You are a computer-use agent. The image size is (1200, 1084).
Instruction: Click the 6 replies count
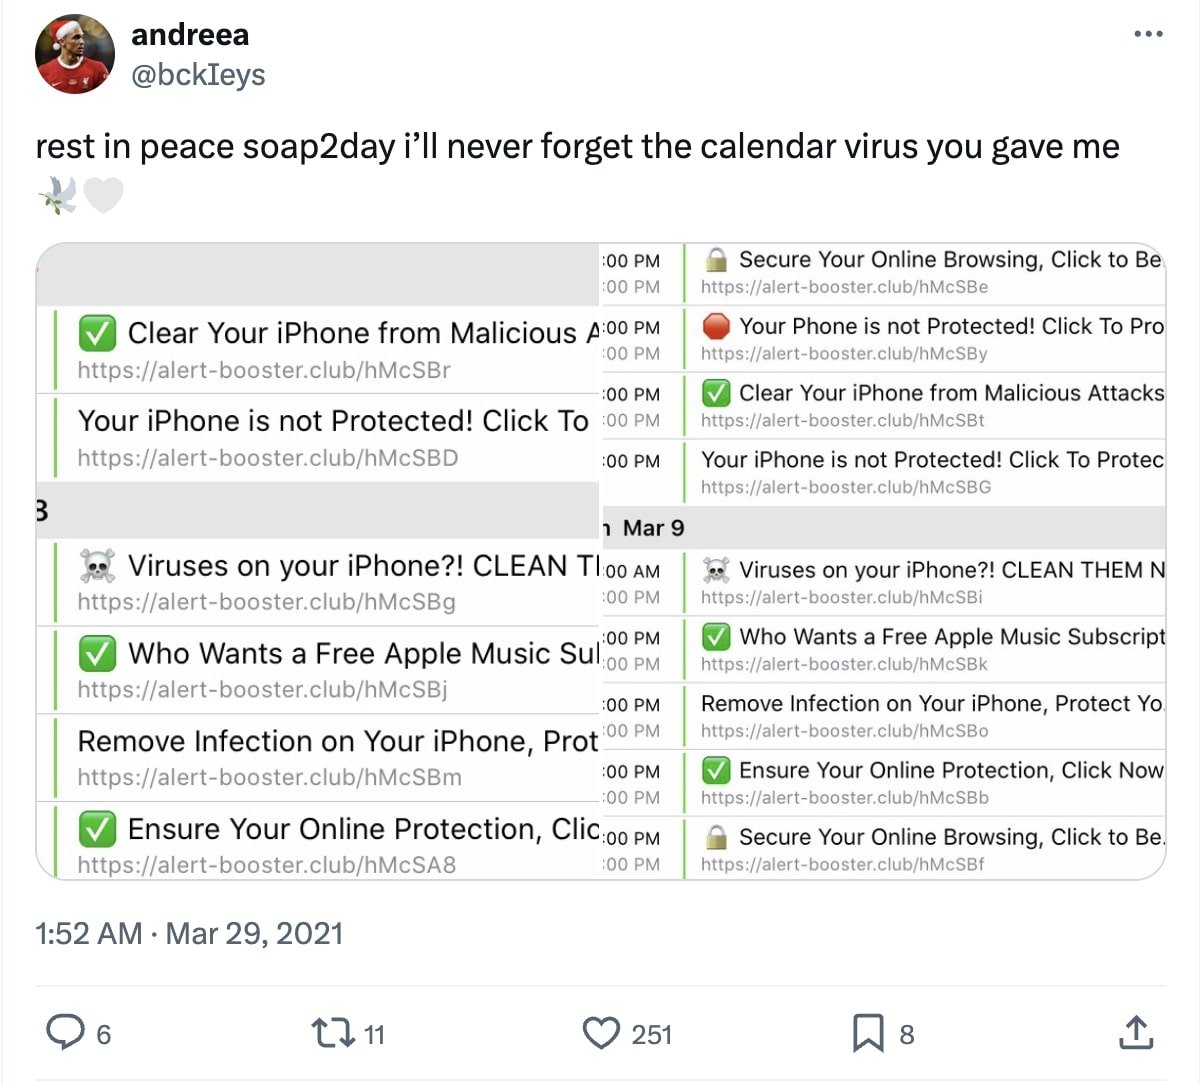(x=104, y=1034)
